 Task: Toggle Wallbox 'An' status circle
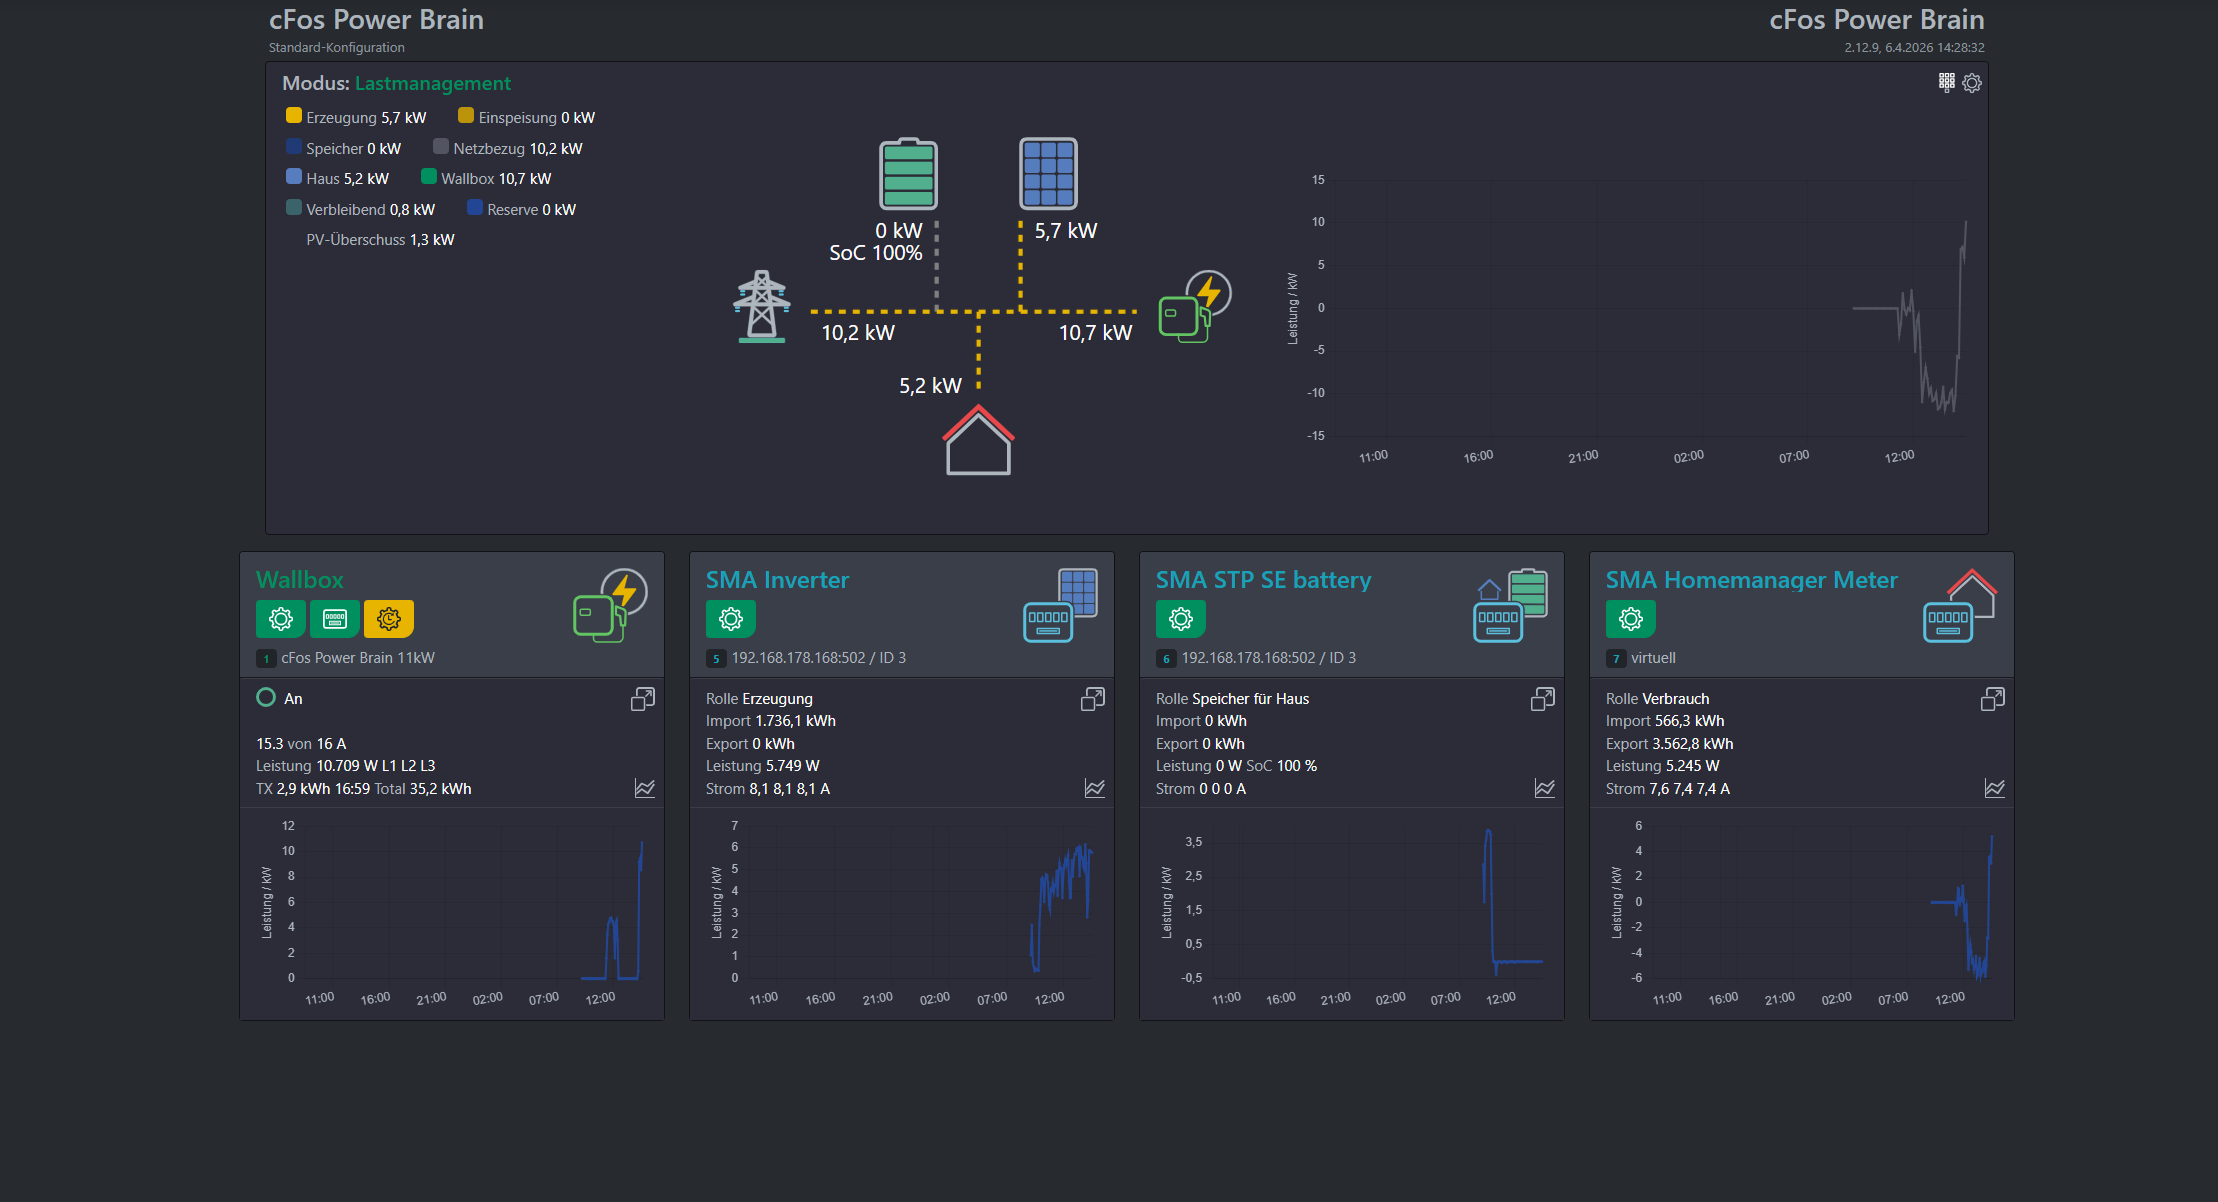click(266, 698)
